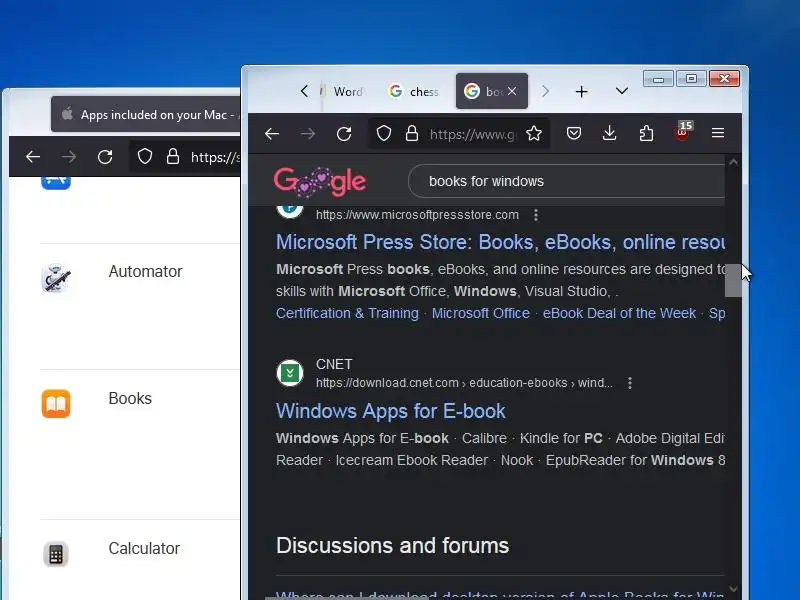
Task: Click the scrollbar up arrow in Google window
Action: (733, 162)
